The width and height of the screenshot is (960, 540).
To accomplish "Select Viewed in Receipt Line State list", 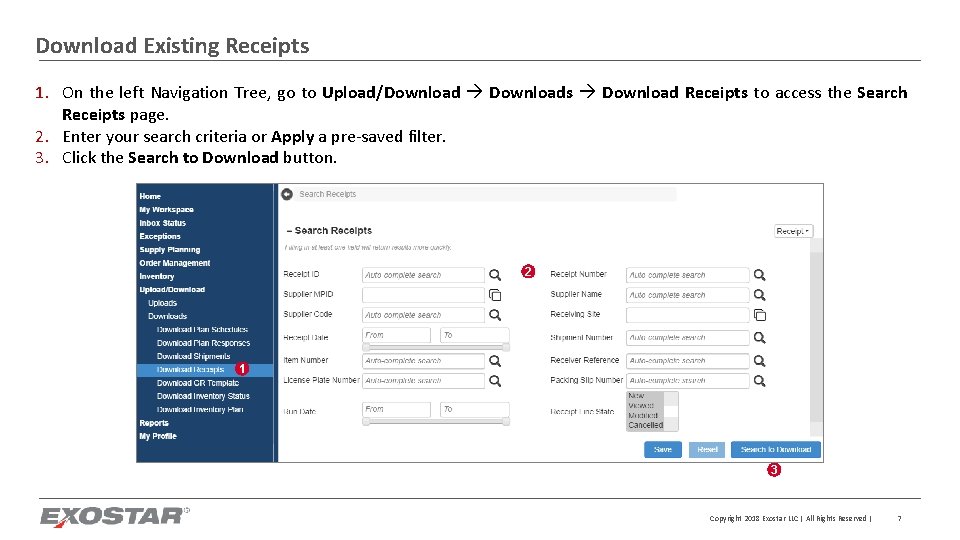I will pos(641,405).
